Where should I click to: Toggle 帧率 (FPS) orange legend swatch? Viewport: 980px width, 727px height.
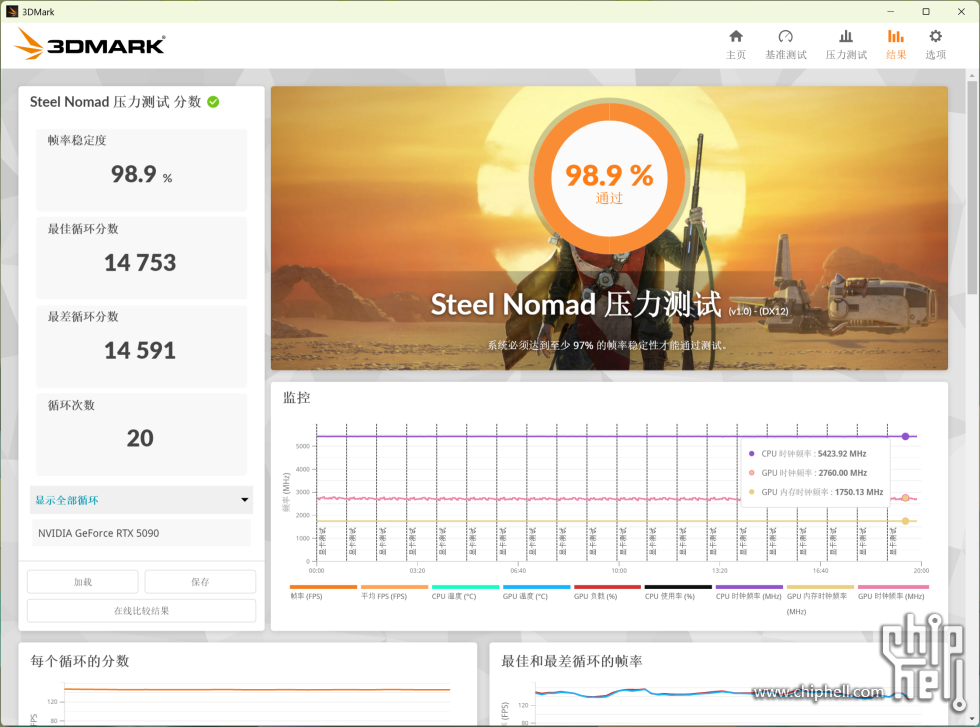323,587
